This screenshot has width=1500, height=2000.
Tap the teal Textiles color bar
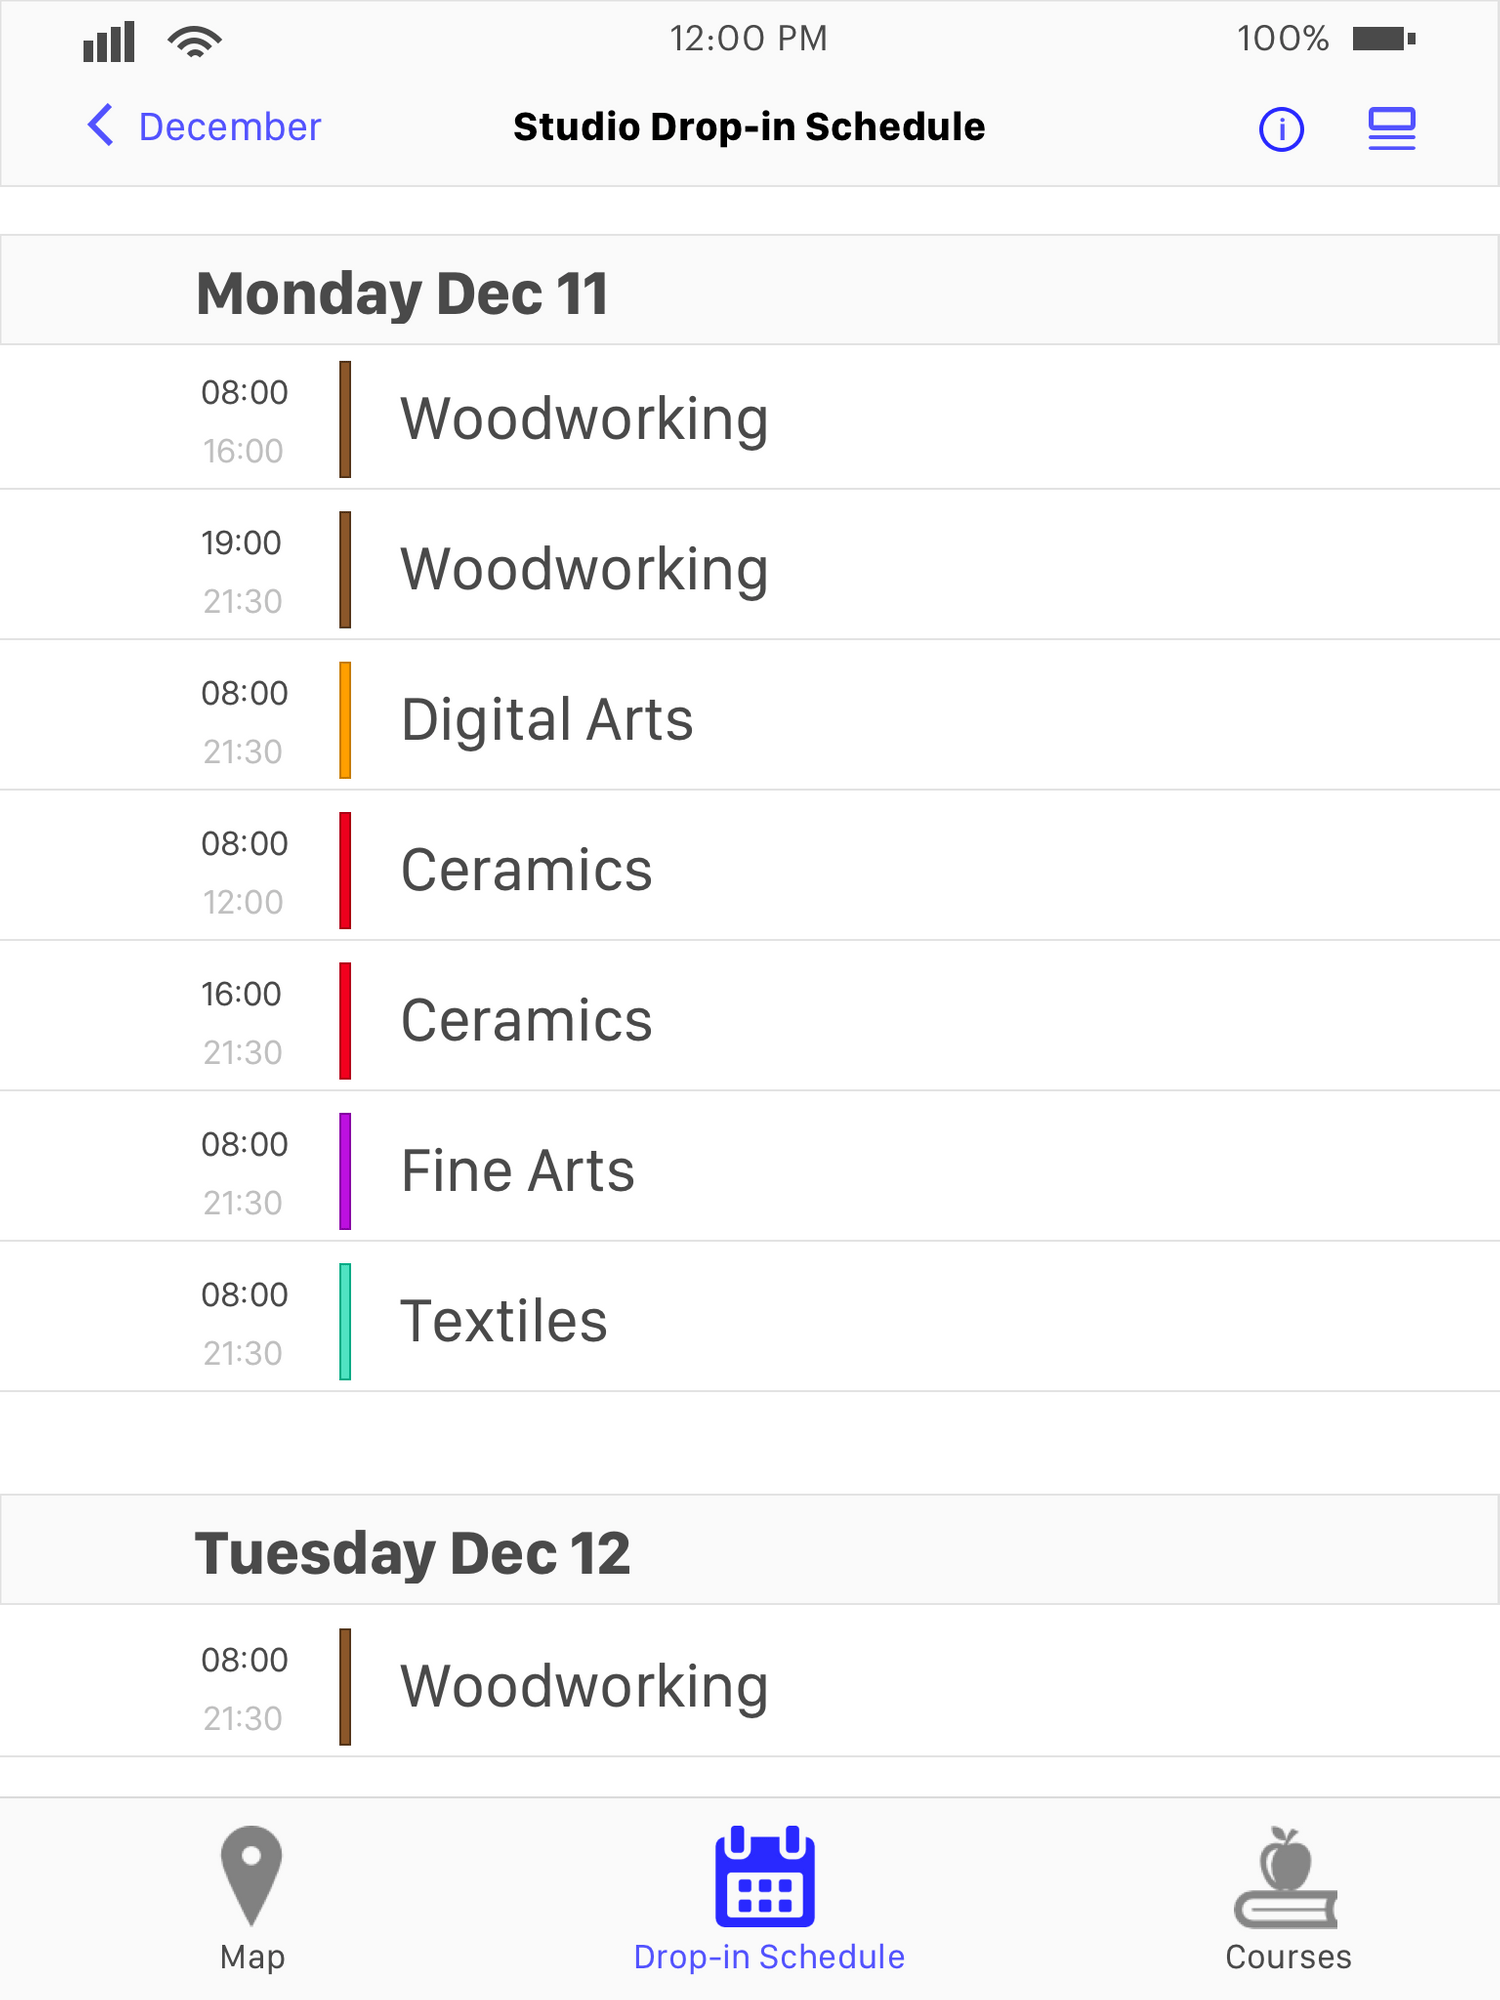(345, 1321)
